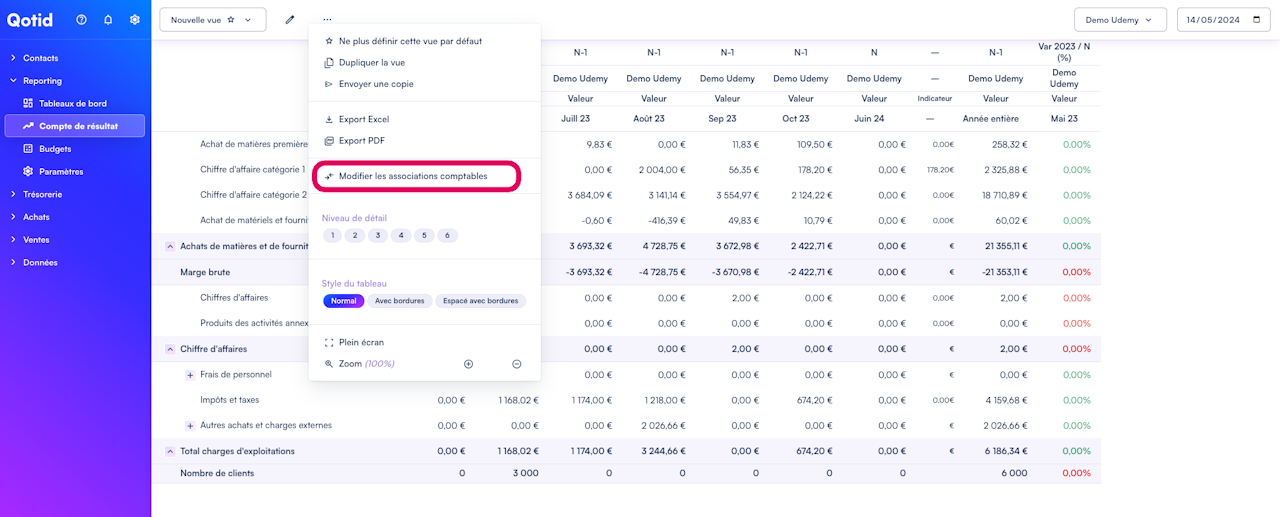This screenshot has height=517, width=1280.
Task: Click the three dots more options icon
Action: tap(327, 20)
